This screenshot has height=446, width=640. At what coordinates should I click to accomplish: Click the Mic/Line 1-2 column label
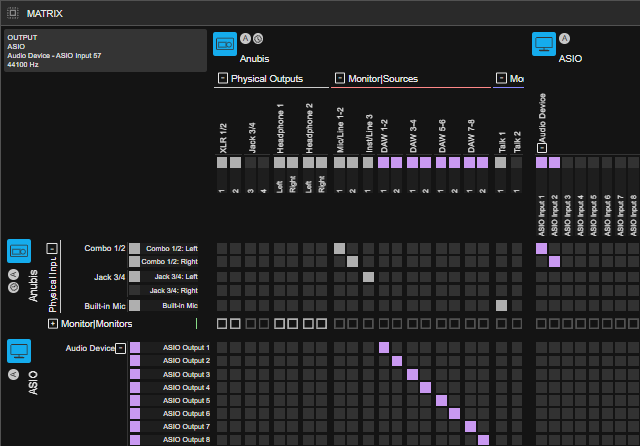click(x=340, y=130)
